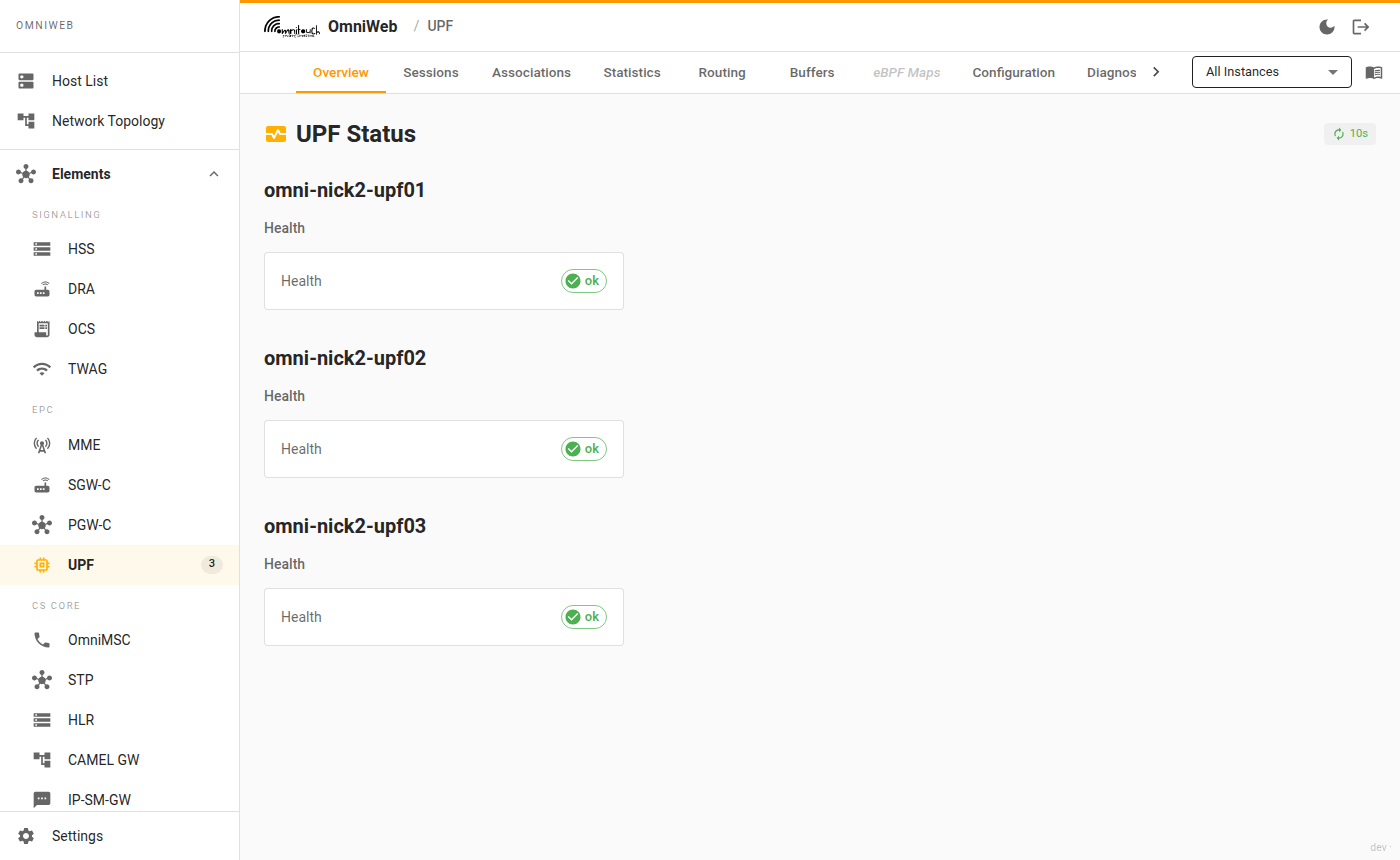This screenshot has height=860, width=1400.
Task: Click the Network Topology icon in sidebar
Action: coord(26,121)
